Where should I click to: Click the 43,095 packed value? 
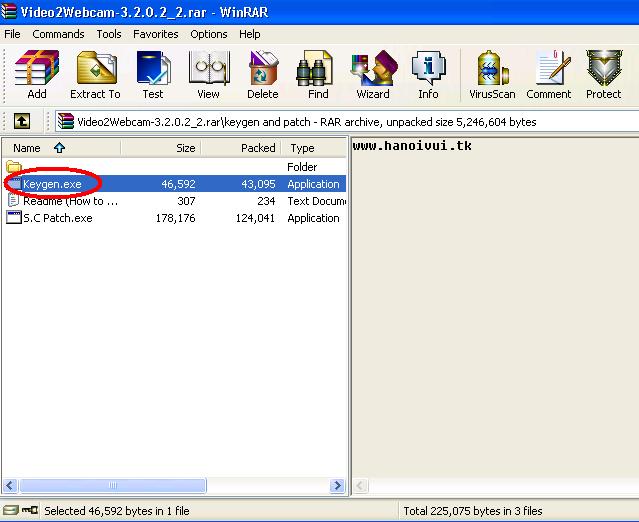[x=258, y=184]
